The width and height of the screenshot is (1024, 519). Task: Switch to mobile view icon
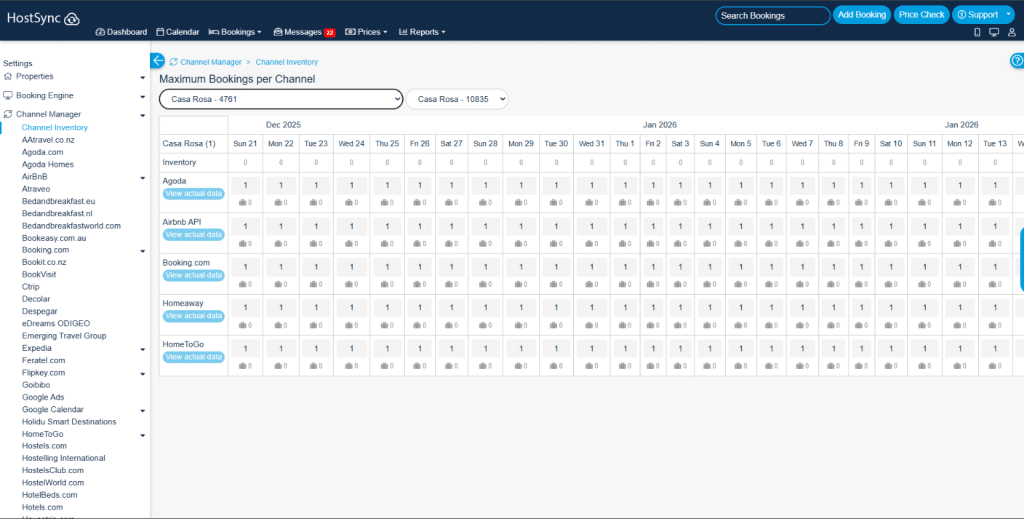tap(977, 32)
